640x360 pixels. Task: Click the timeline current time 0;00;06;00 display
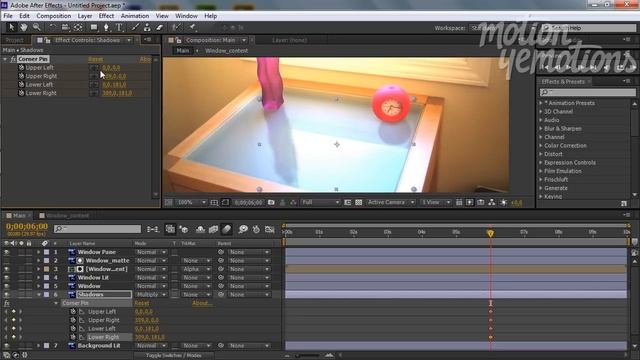(x=27, y=227)
